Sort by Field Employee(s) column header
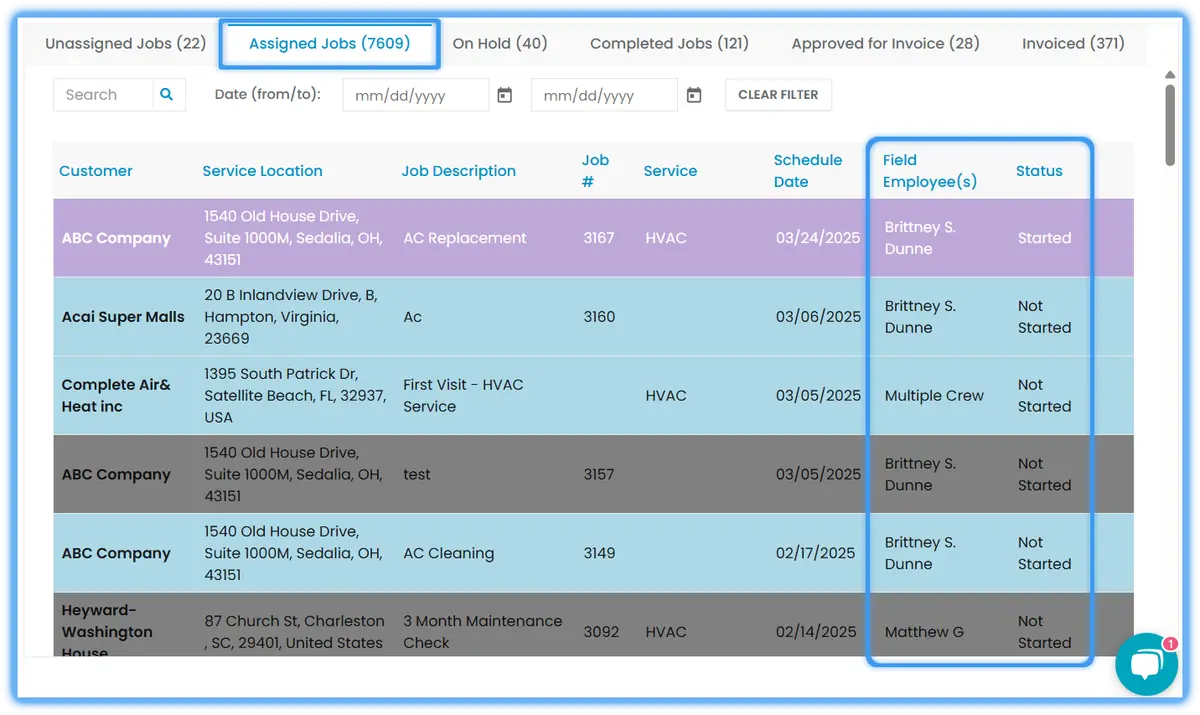Screen dimensions: 1200x715 click(x=930, y=171)
